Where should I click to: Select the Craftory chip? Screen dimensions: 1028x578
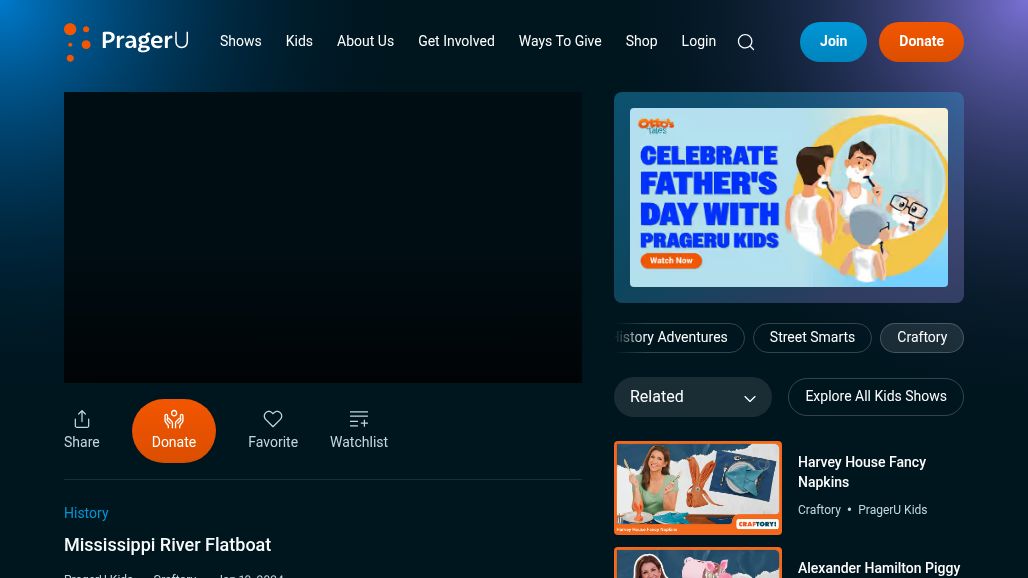pyautogui.click(x=922, y=337)
